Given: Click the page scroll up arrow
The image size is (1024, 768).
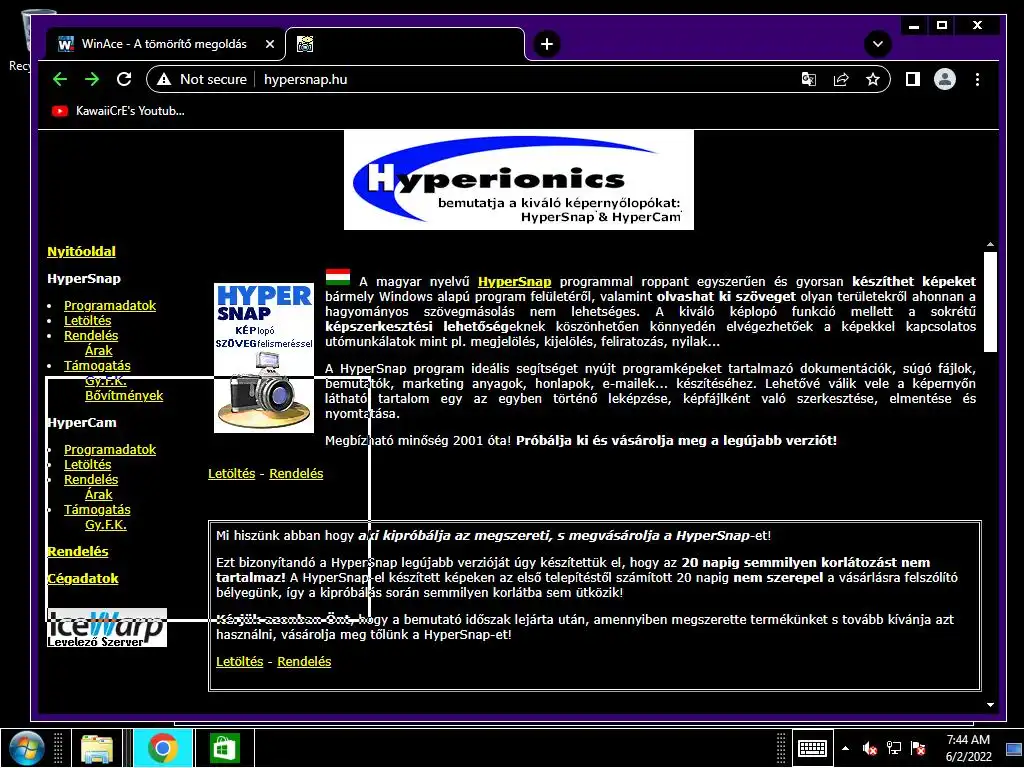Looking at the screenshot, I should click(990, 244).
